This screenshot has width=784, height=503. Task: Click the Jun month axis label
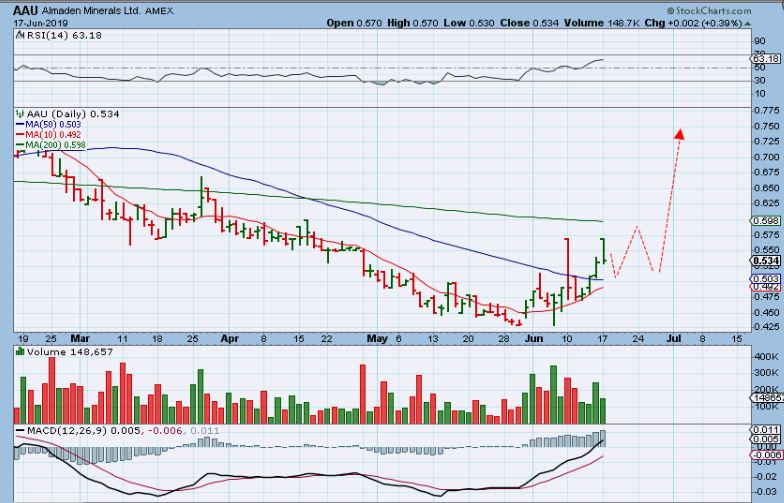coord(534,338)
